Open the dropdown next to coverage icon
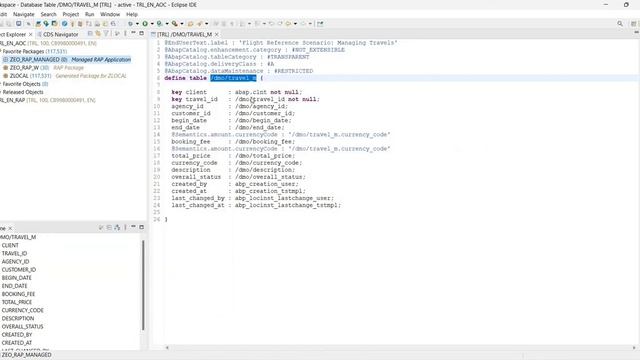This screenshot has width=640, height=360. pyautogui.click(x=167, y=24)
